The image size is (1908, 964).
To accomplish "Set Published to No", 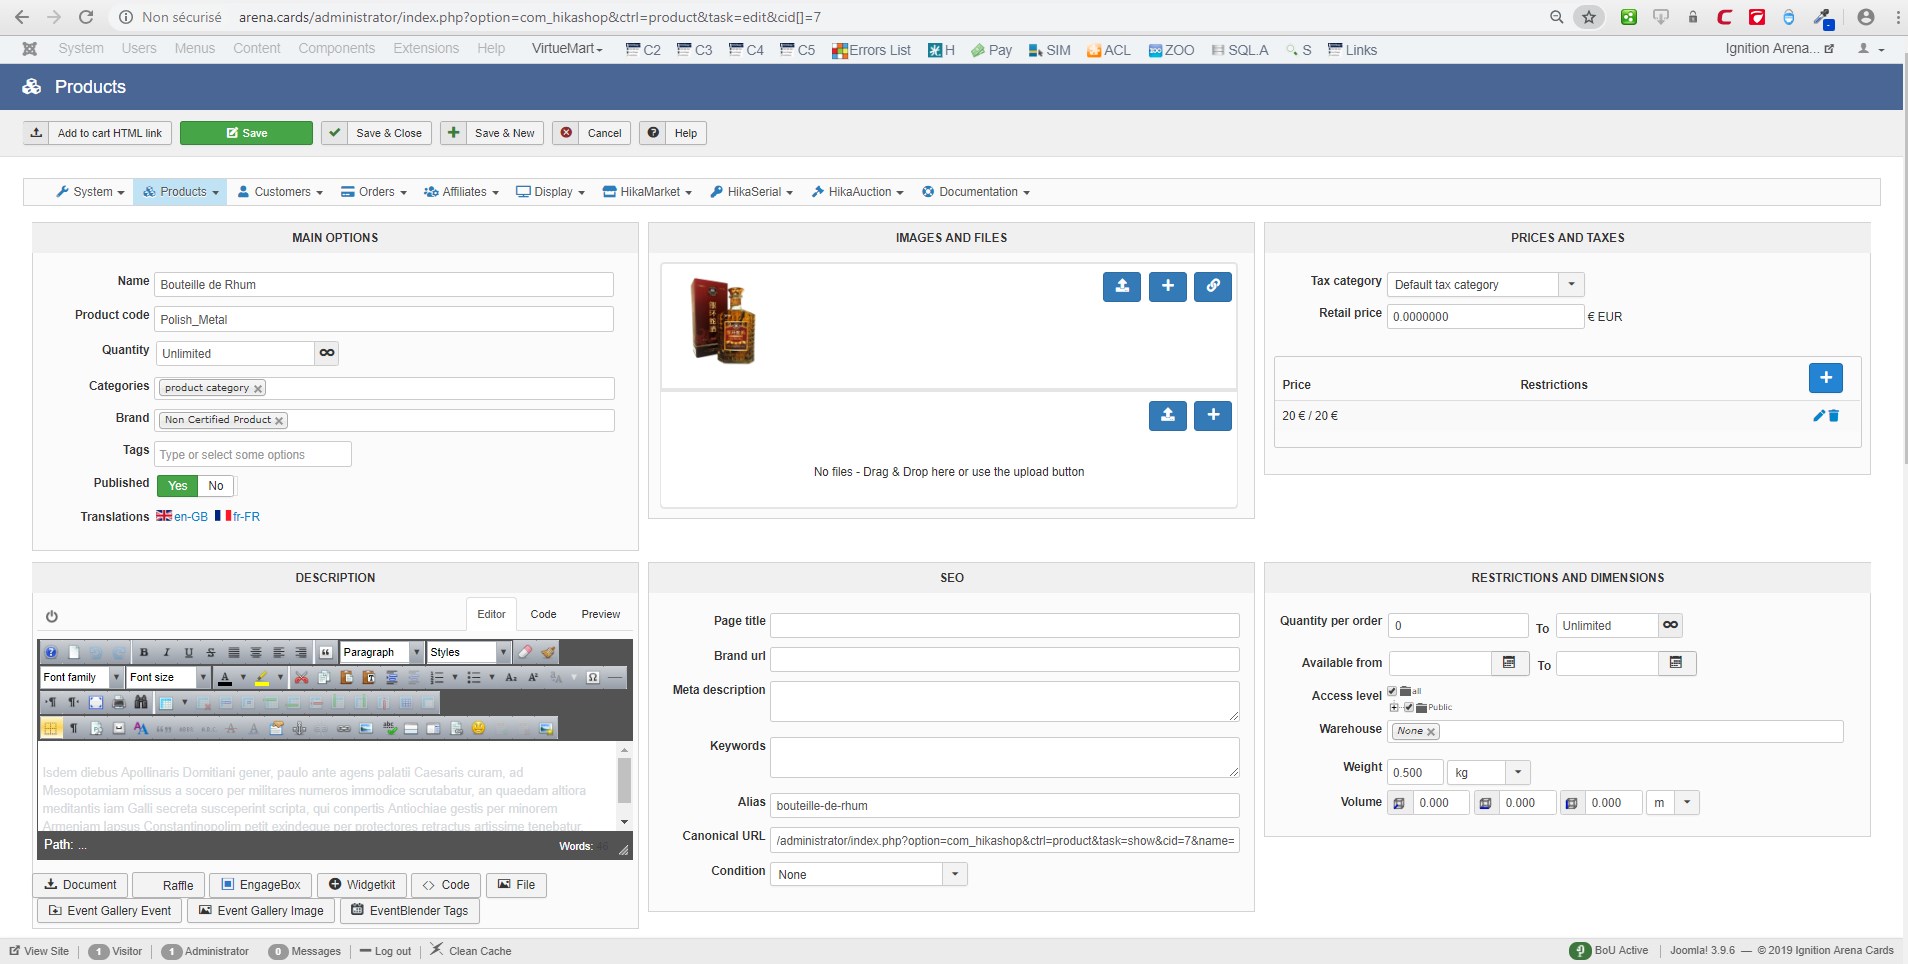I will [x=216, y=486].
